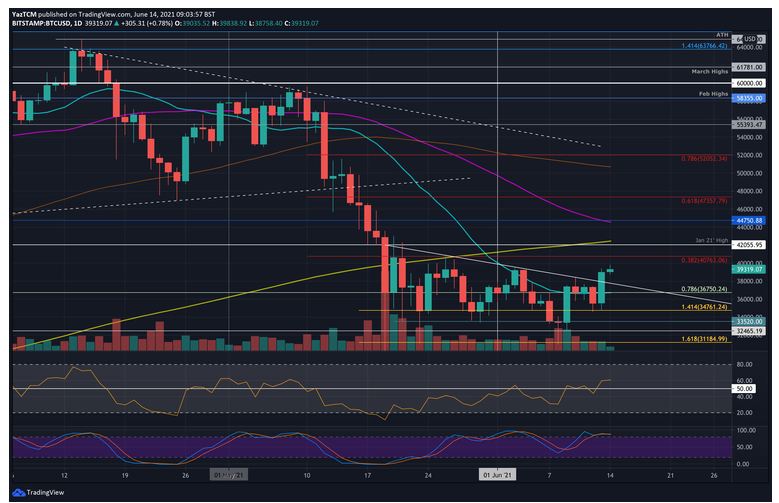Image resolution: width=779 pixels, height=503 pixels.
Task: Click the 61781.00 price axis tag
Action: point(749,67)
